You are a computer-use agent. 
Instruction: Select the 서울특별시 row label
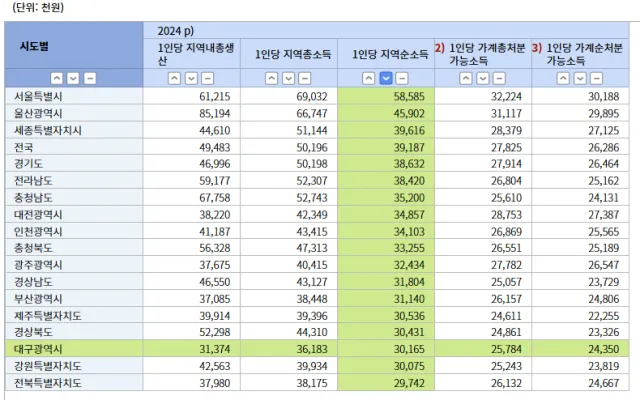click(38, 96)
